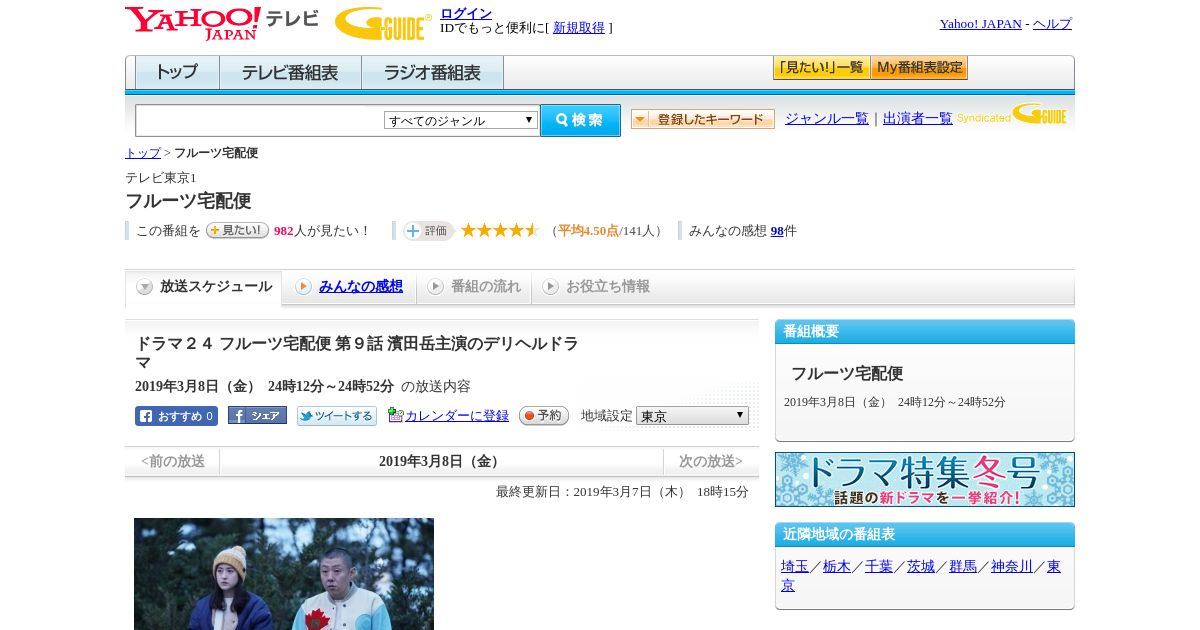Click the ドラマ特集冬号 banner
Screen dimensions: 1200x630
pos(925,479)
